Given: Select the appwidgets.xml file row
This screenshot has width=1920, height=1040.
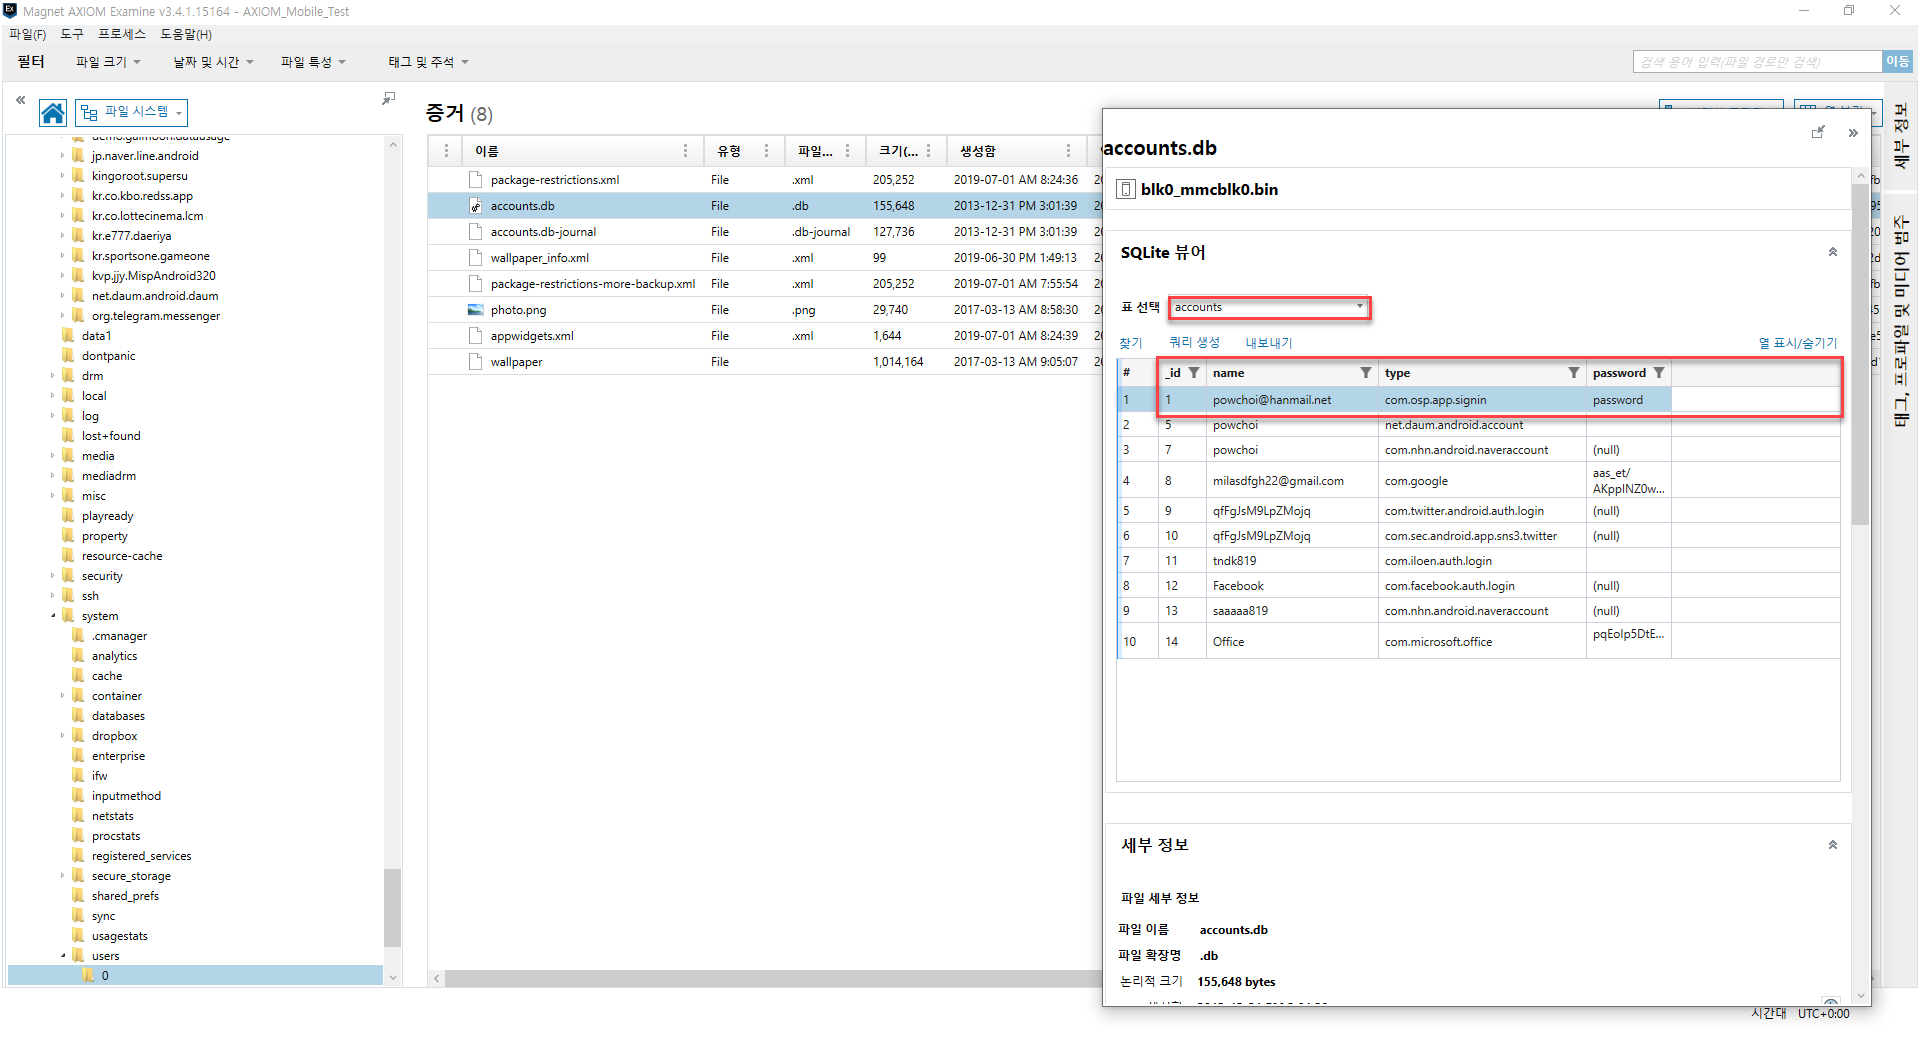Looking at the screenshot, I should (x=765, y=336).
